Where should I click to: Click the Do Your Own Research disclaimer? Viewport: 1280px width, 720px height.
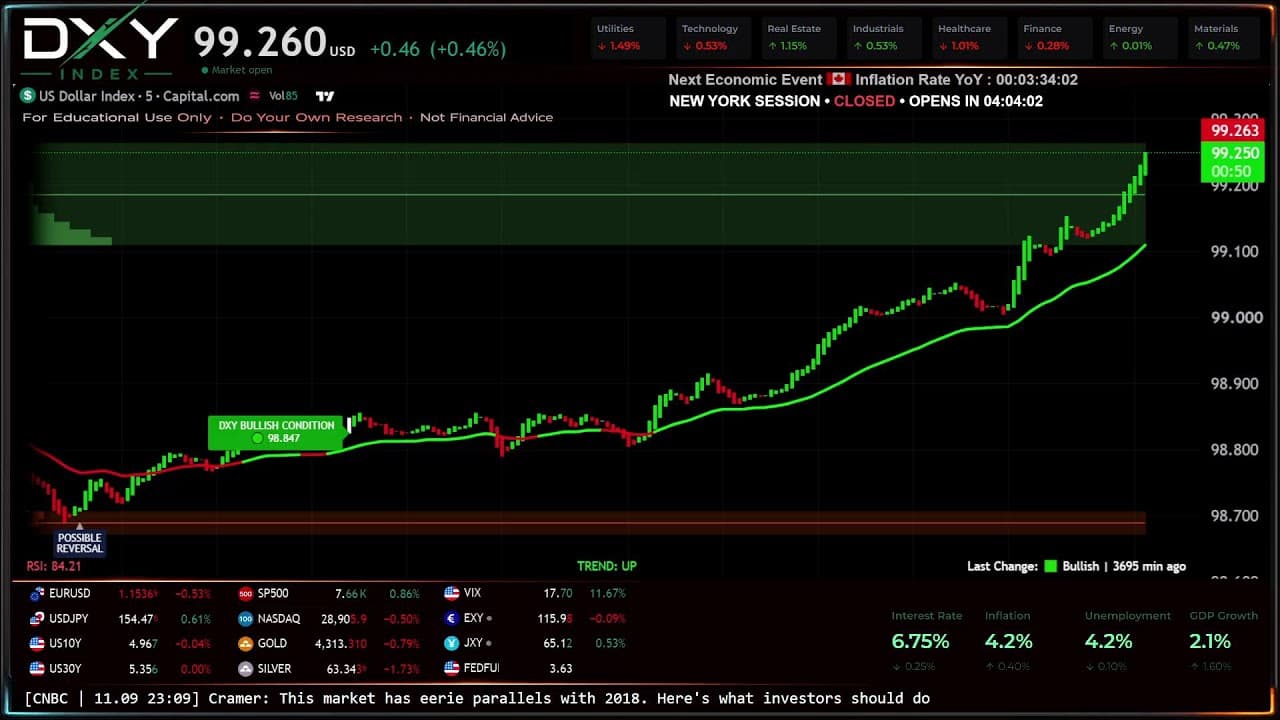tap(316, 117)
